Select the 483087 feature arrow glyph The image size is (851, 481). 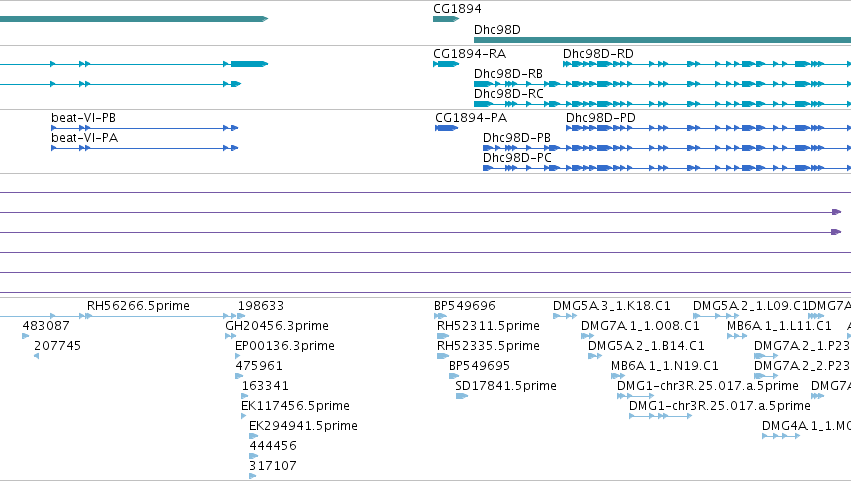point(26,336)
